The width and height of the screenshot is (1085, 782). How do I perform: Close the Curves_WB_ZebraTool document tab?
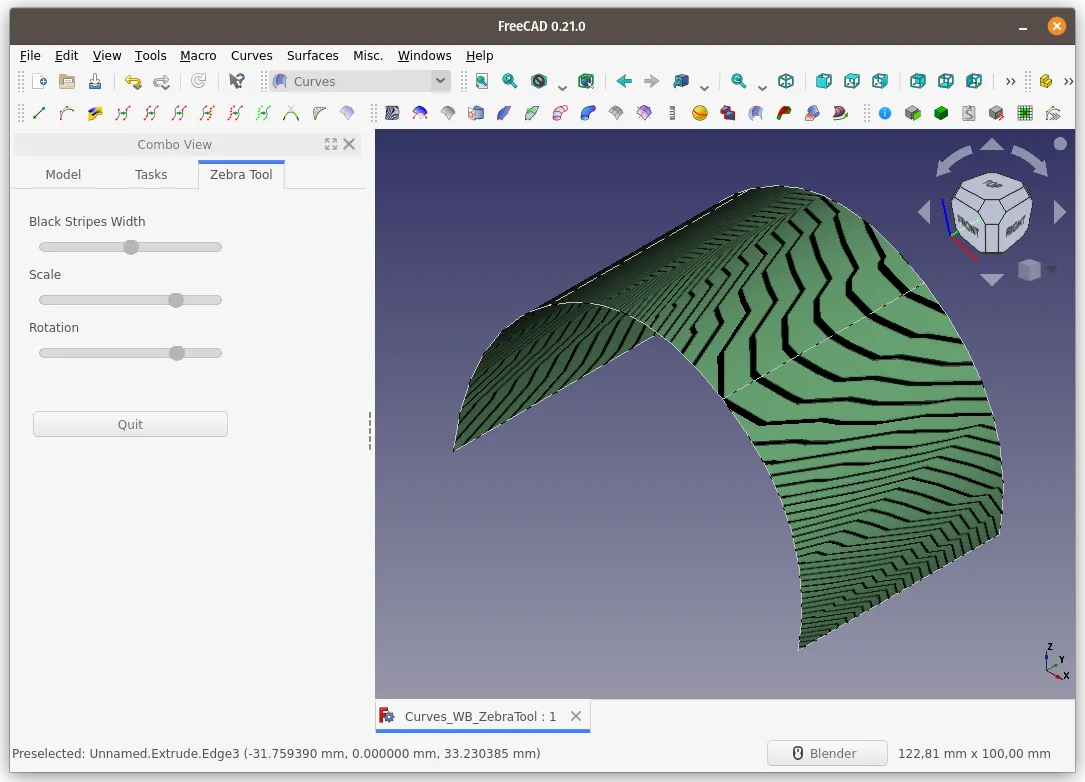[x=576, y=716]
